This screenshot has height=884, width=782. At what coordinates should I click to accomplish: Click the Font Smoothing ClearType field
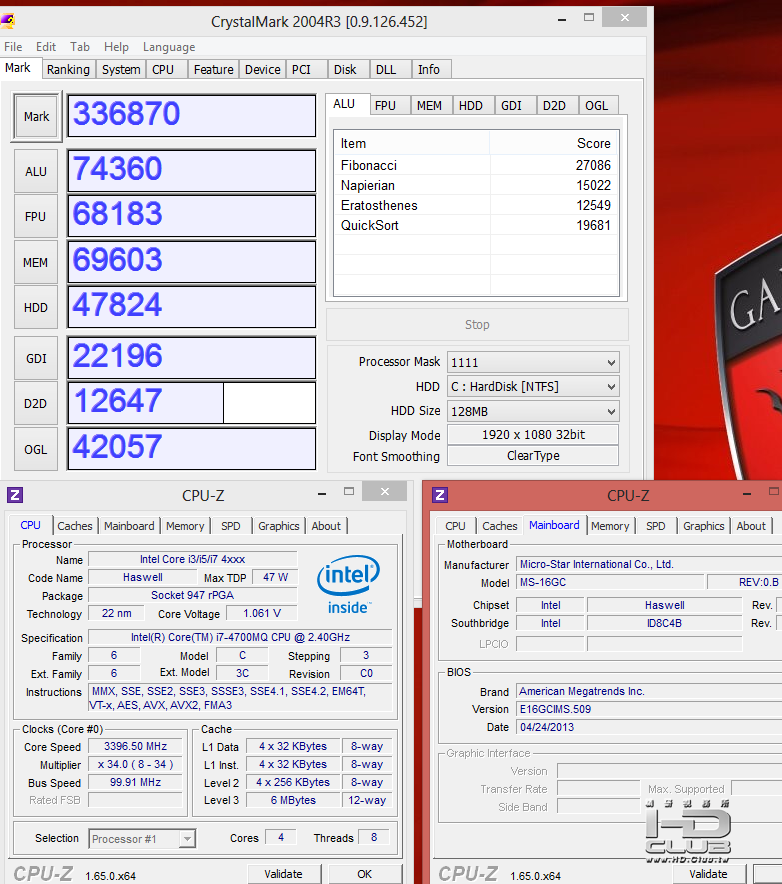[x=533, y=456]
